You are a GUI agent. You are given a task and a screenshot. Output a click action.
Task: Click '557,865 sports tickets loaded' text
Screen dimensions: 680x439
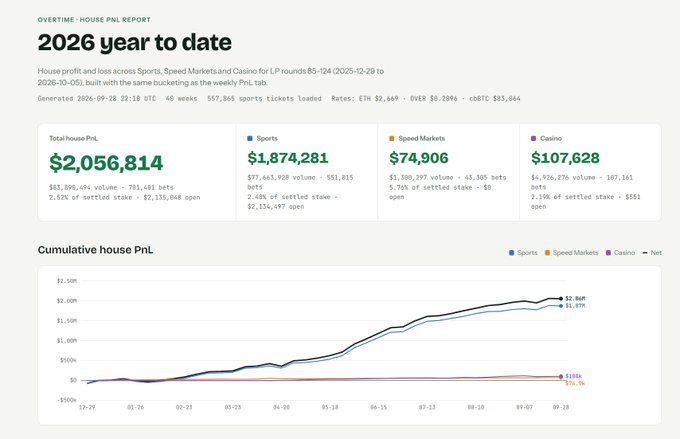click(264, 98)
